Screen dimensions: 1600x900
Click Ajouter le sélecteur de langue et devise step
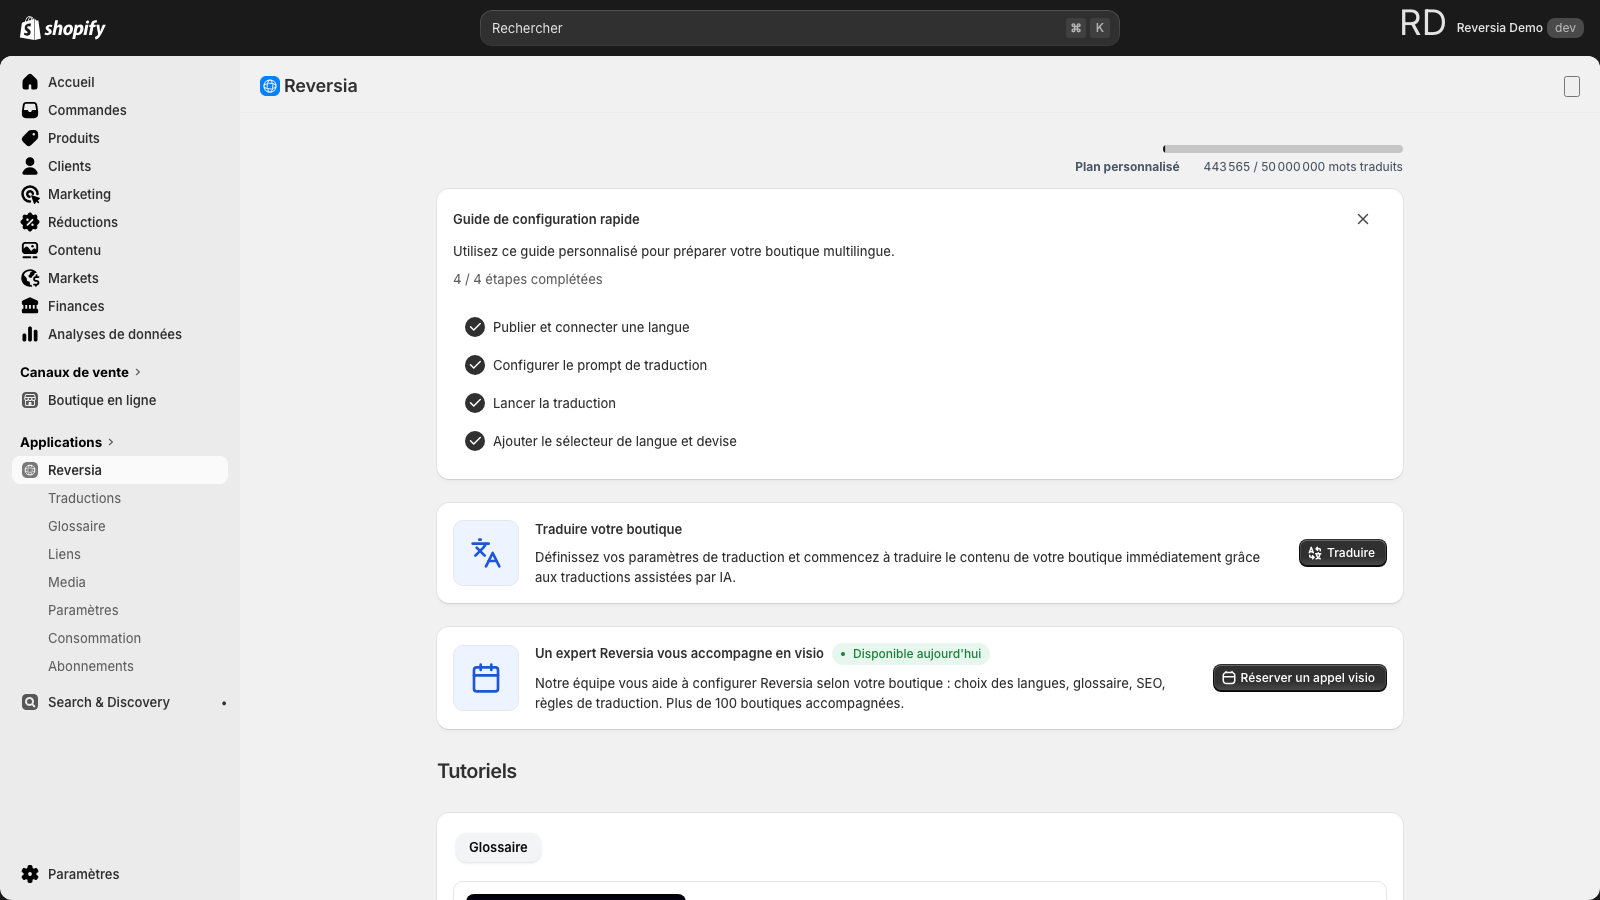pos(615,441)
